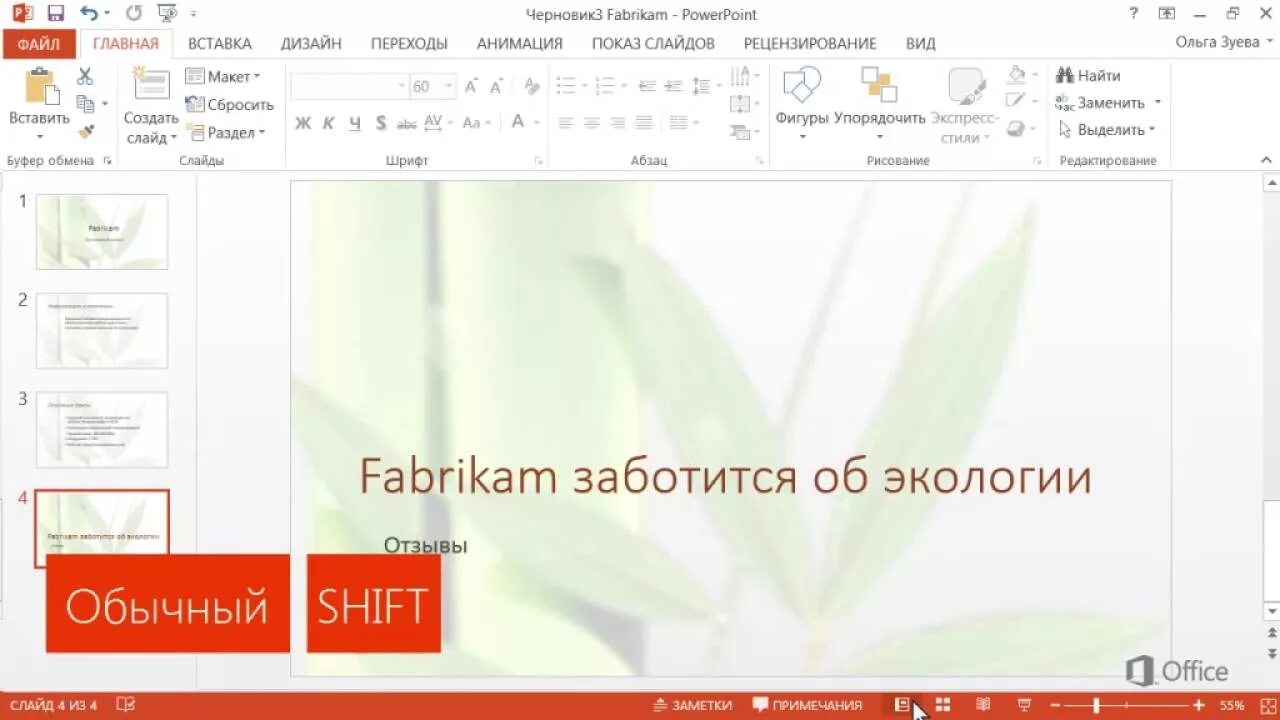Open the font size 60 dropdown
The height and width of the screenshot is (720, 1280).
pyautogui.click(x=449, y=87)
